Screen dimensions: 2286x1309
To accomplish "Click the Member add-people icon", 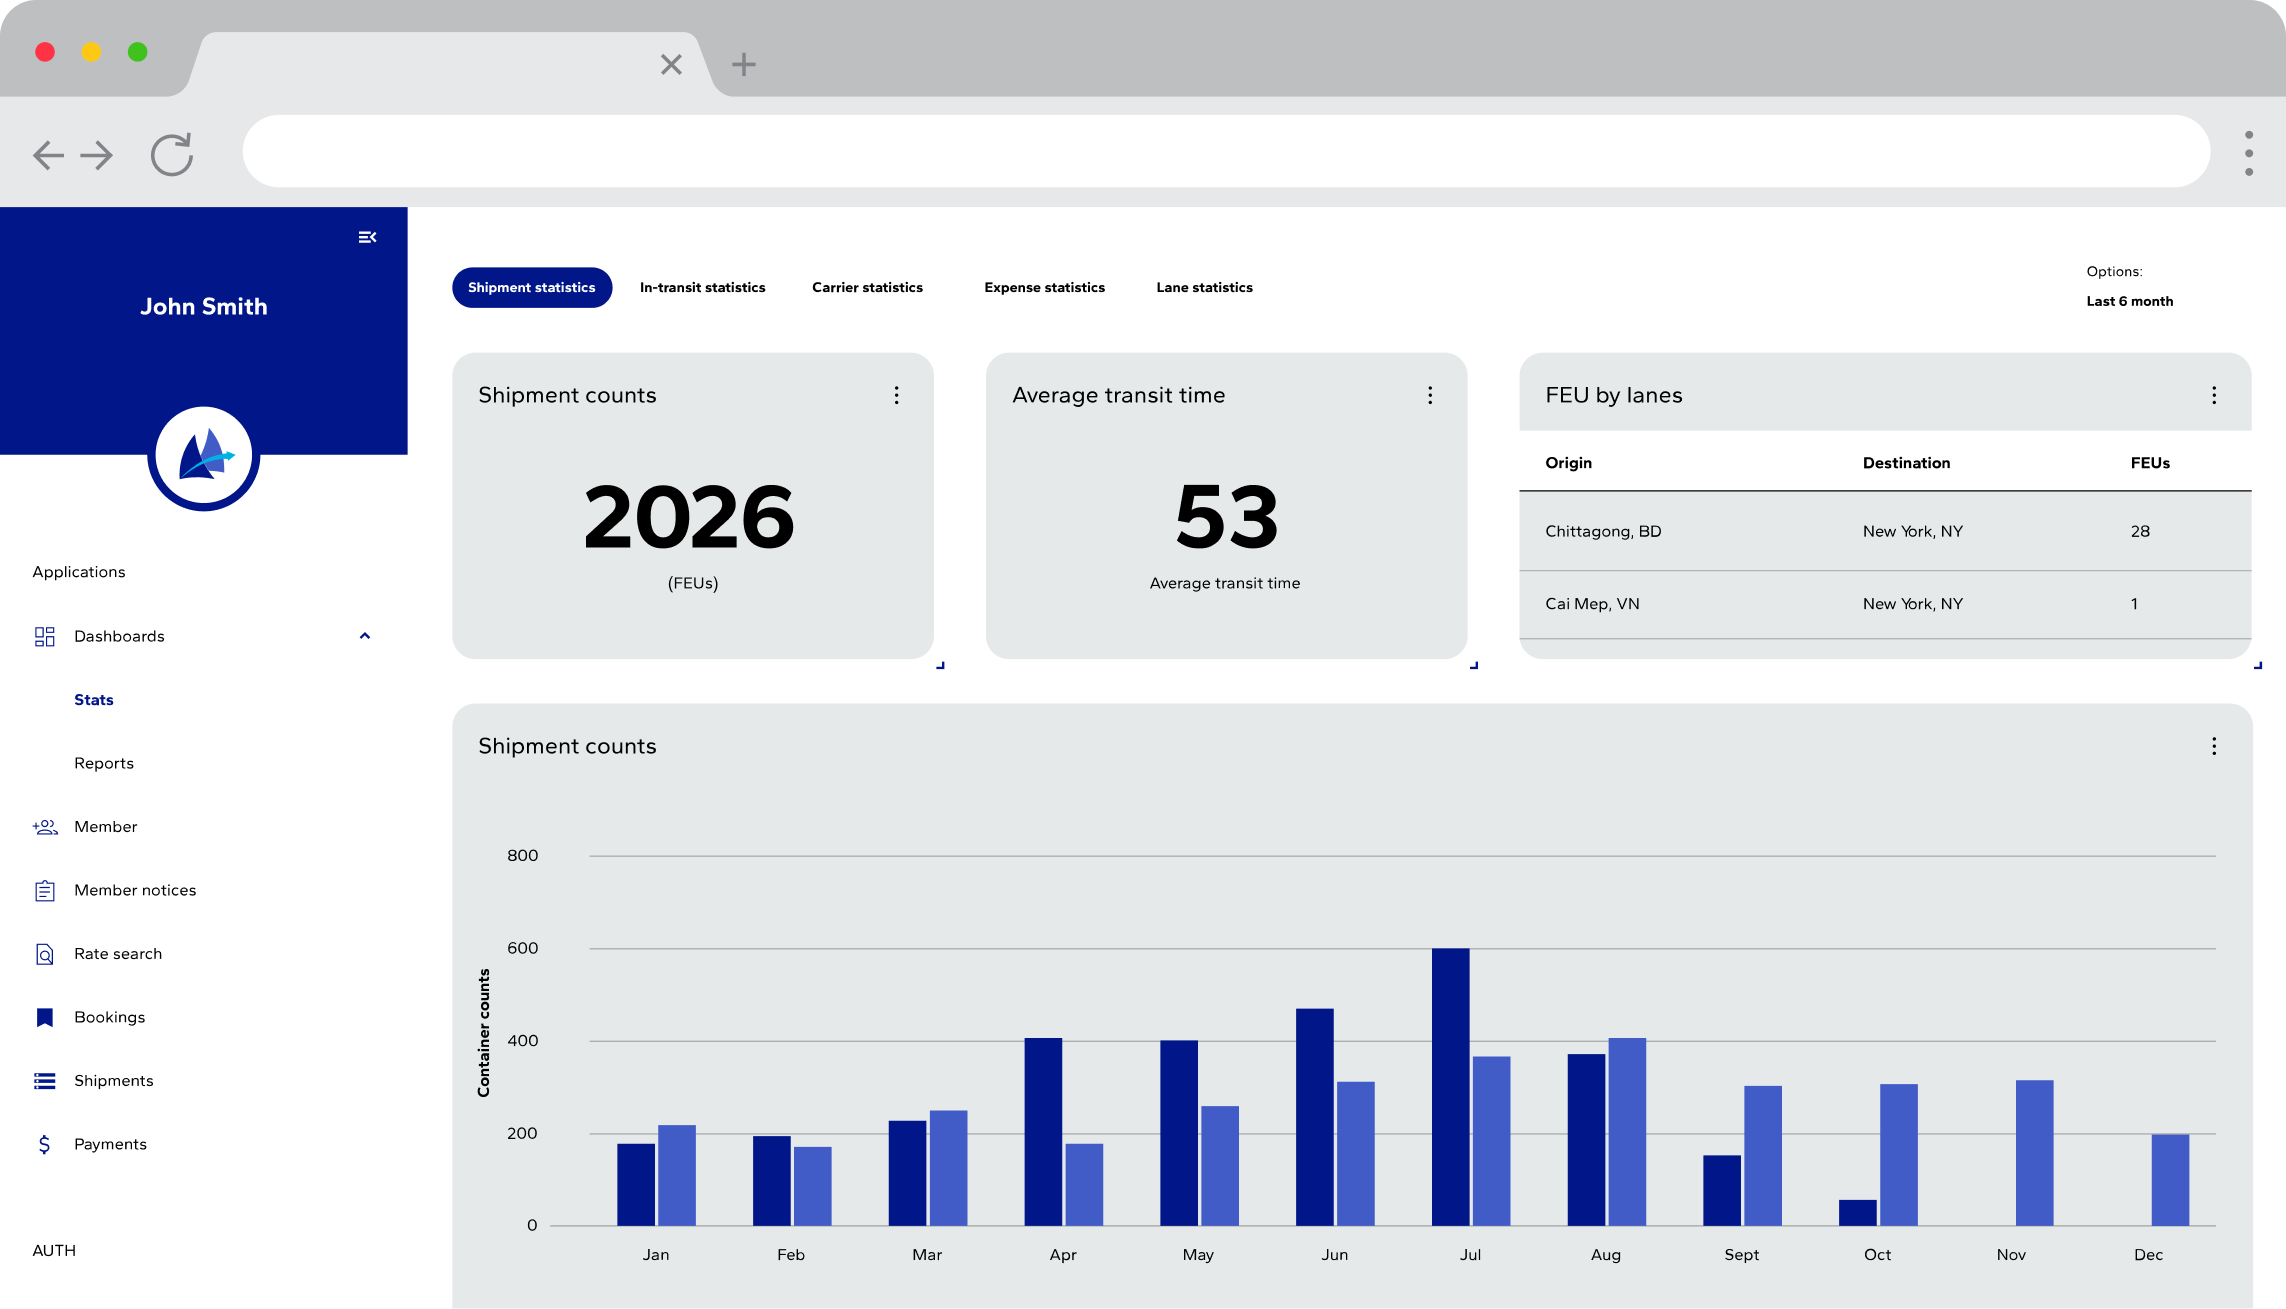I will pyautogui.click(x=44, y=827).
